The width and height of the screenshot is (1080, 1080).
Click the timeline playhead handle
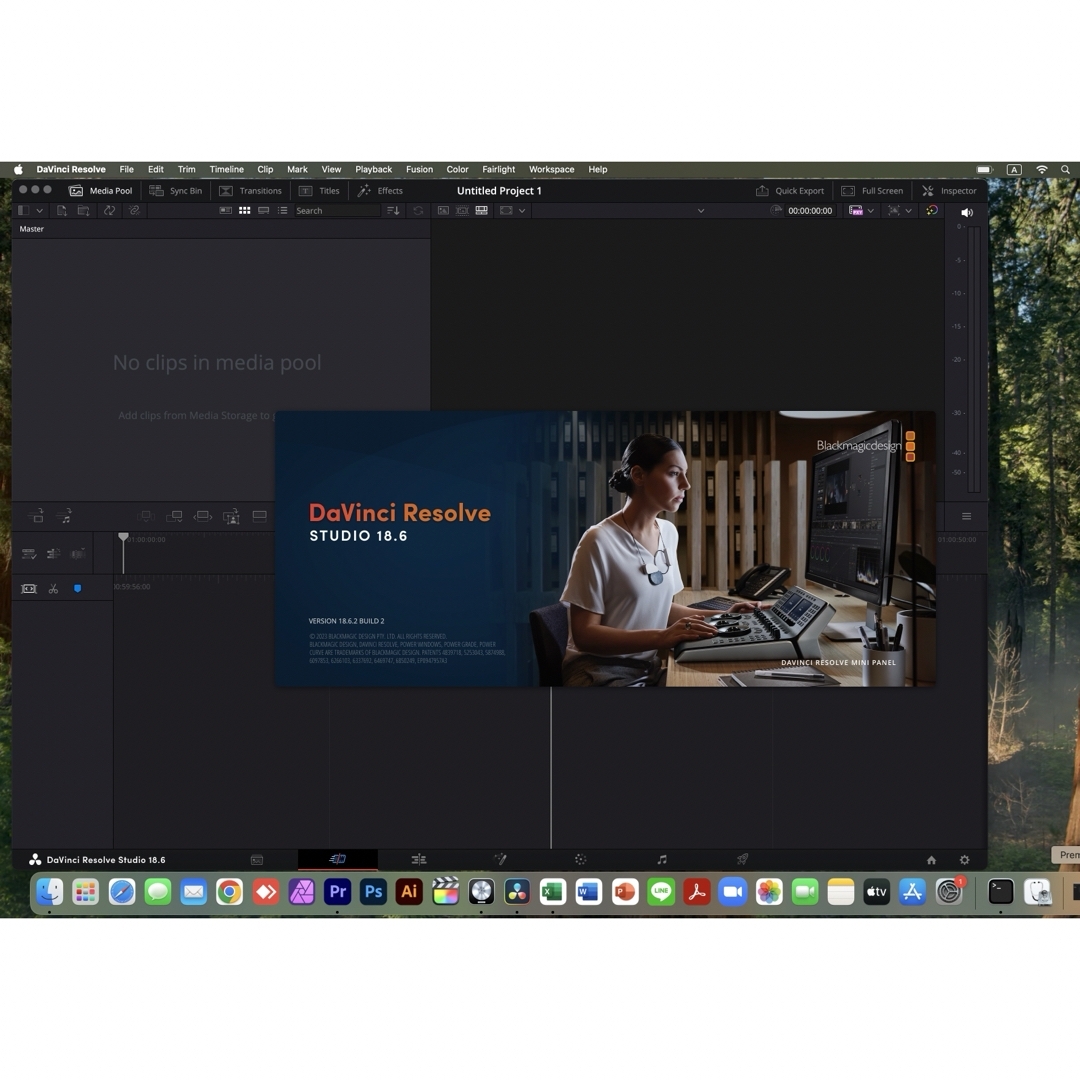point(123,537)
